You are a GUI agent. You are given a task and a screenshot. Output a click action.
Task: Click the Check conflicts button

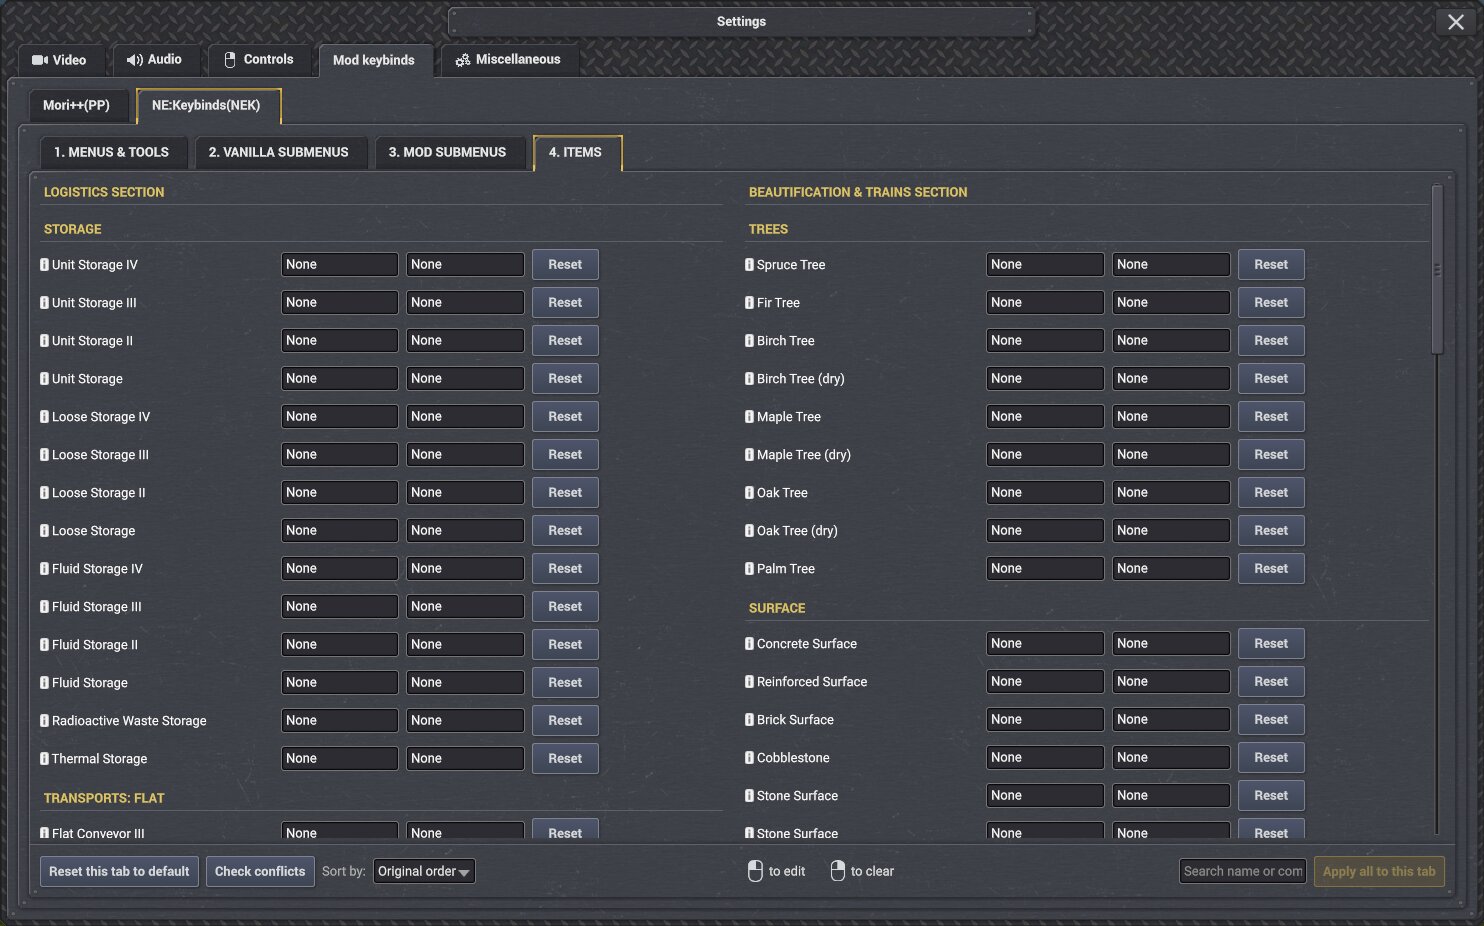[260, 871]
